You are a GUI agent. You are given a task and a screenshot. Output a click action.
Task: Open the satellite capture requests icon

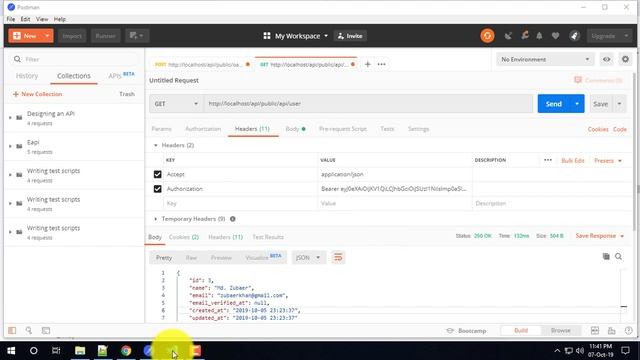click(x=508, y=36)
